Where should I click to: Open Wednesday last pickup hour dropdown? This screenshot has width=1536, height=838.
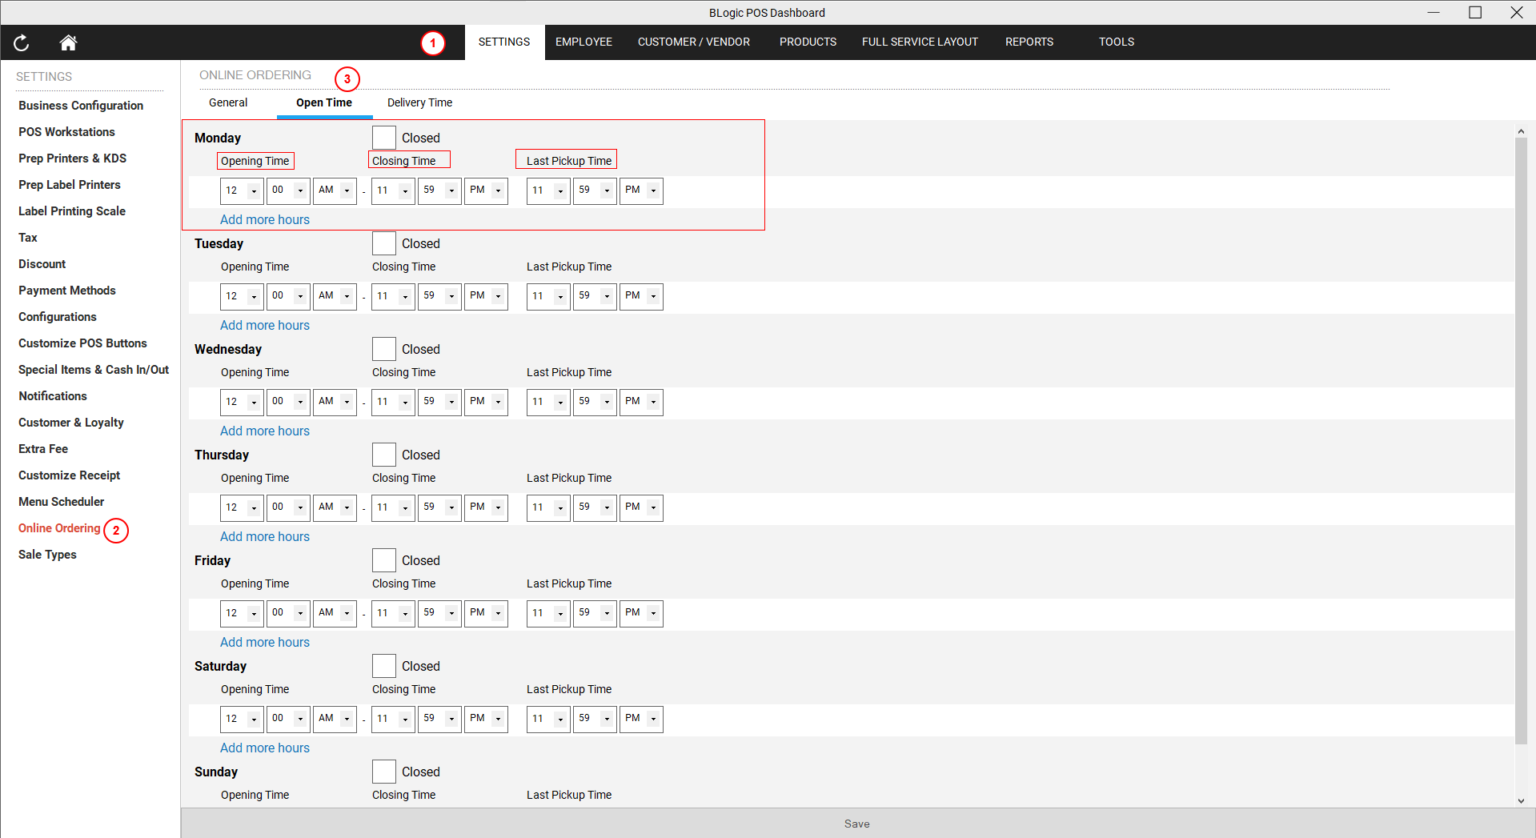pos(548,402)
